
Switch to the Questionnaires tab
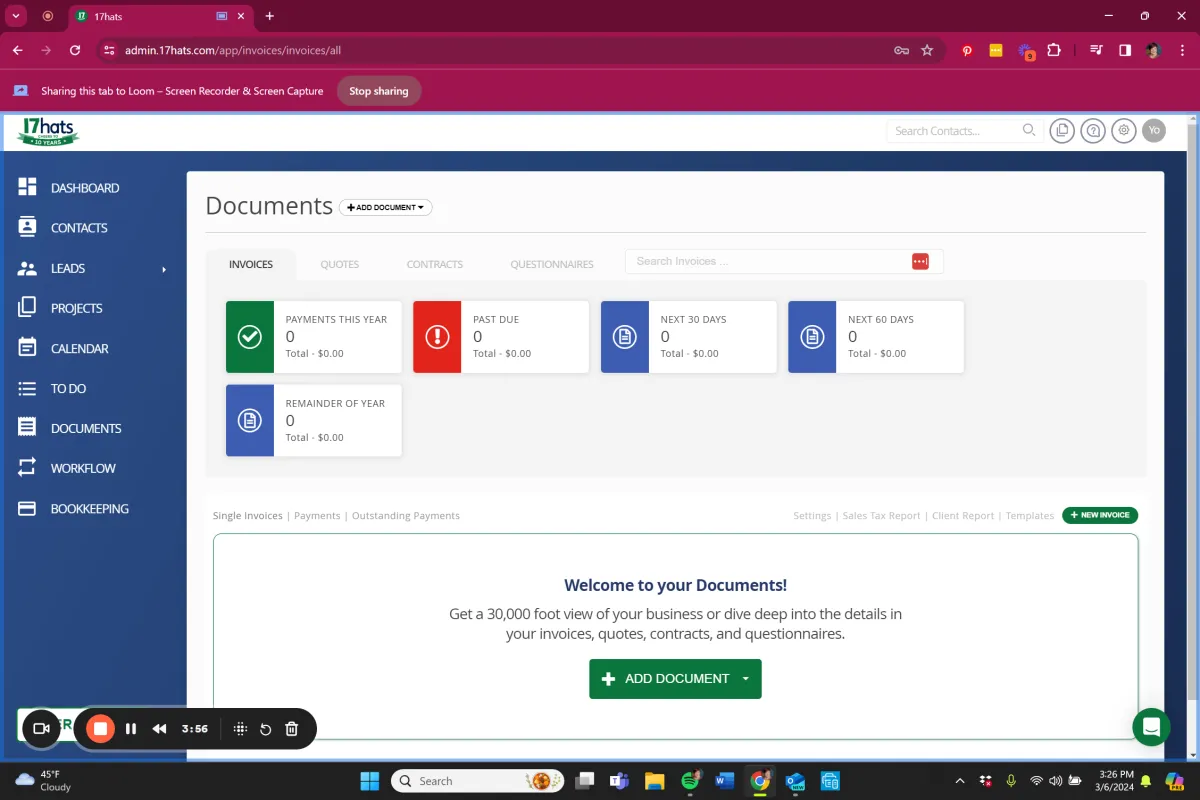[x=552, y=264]
